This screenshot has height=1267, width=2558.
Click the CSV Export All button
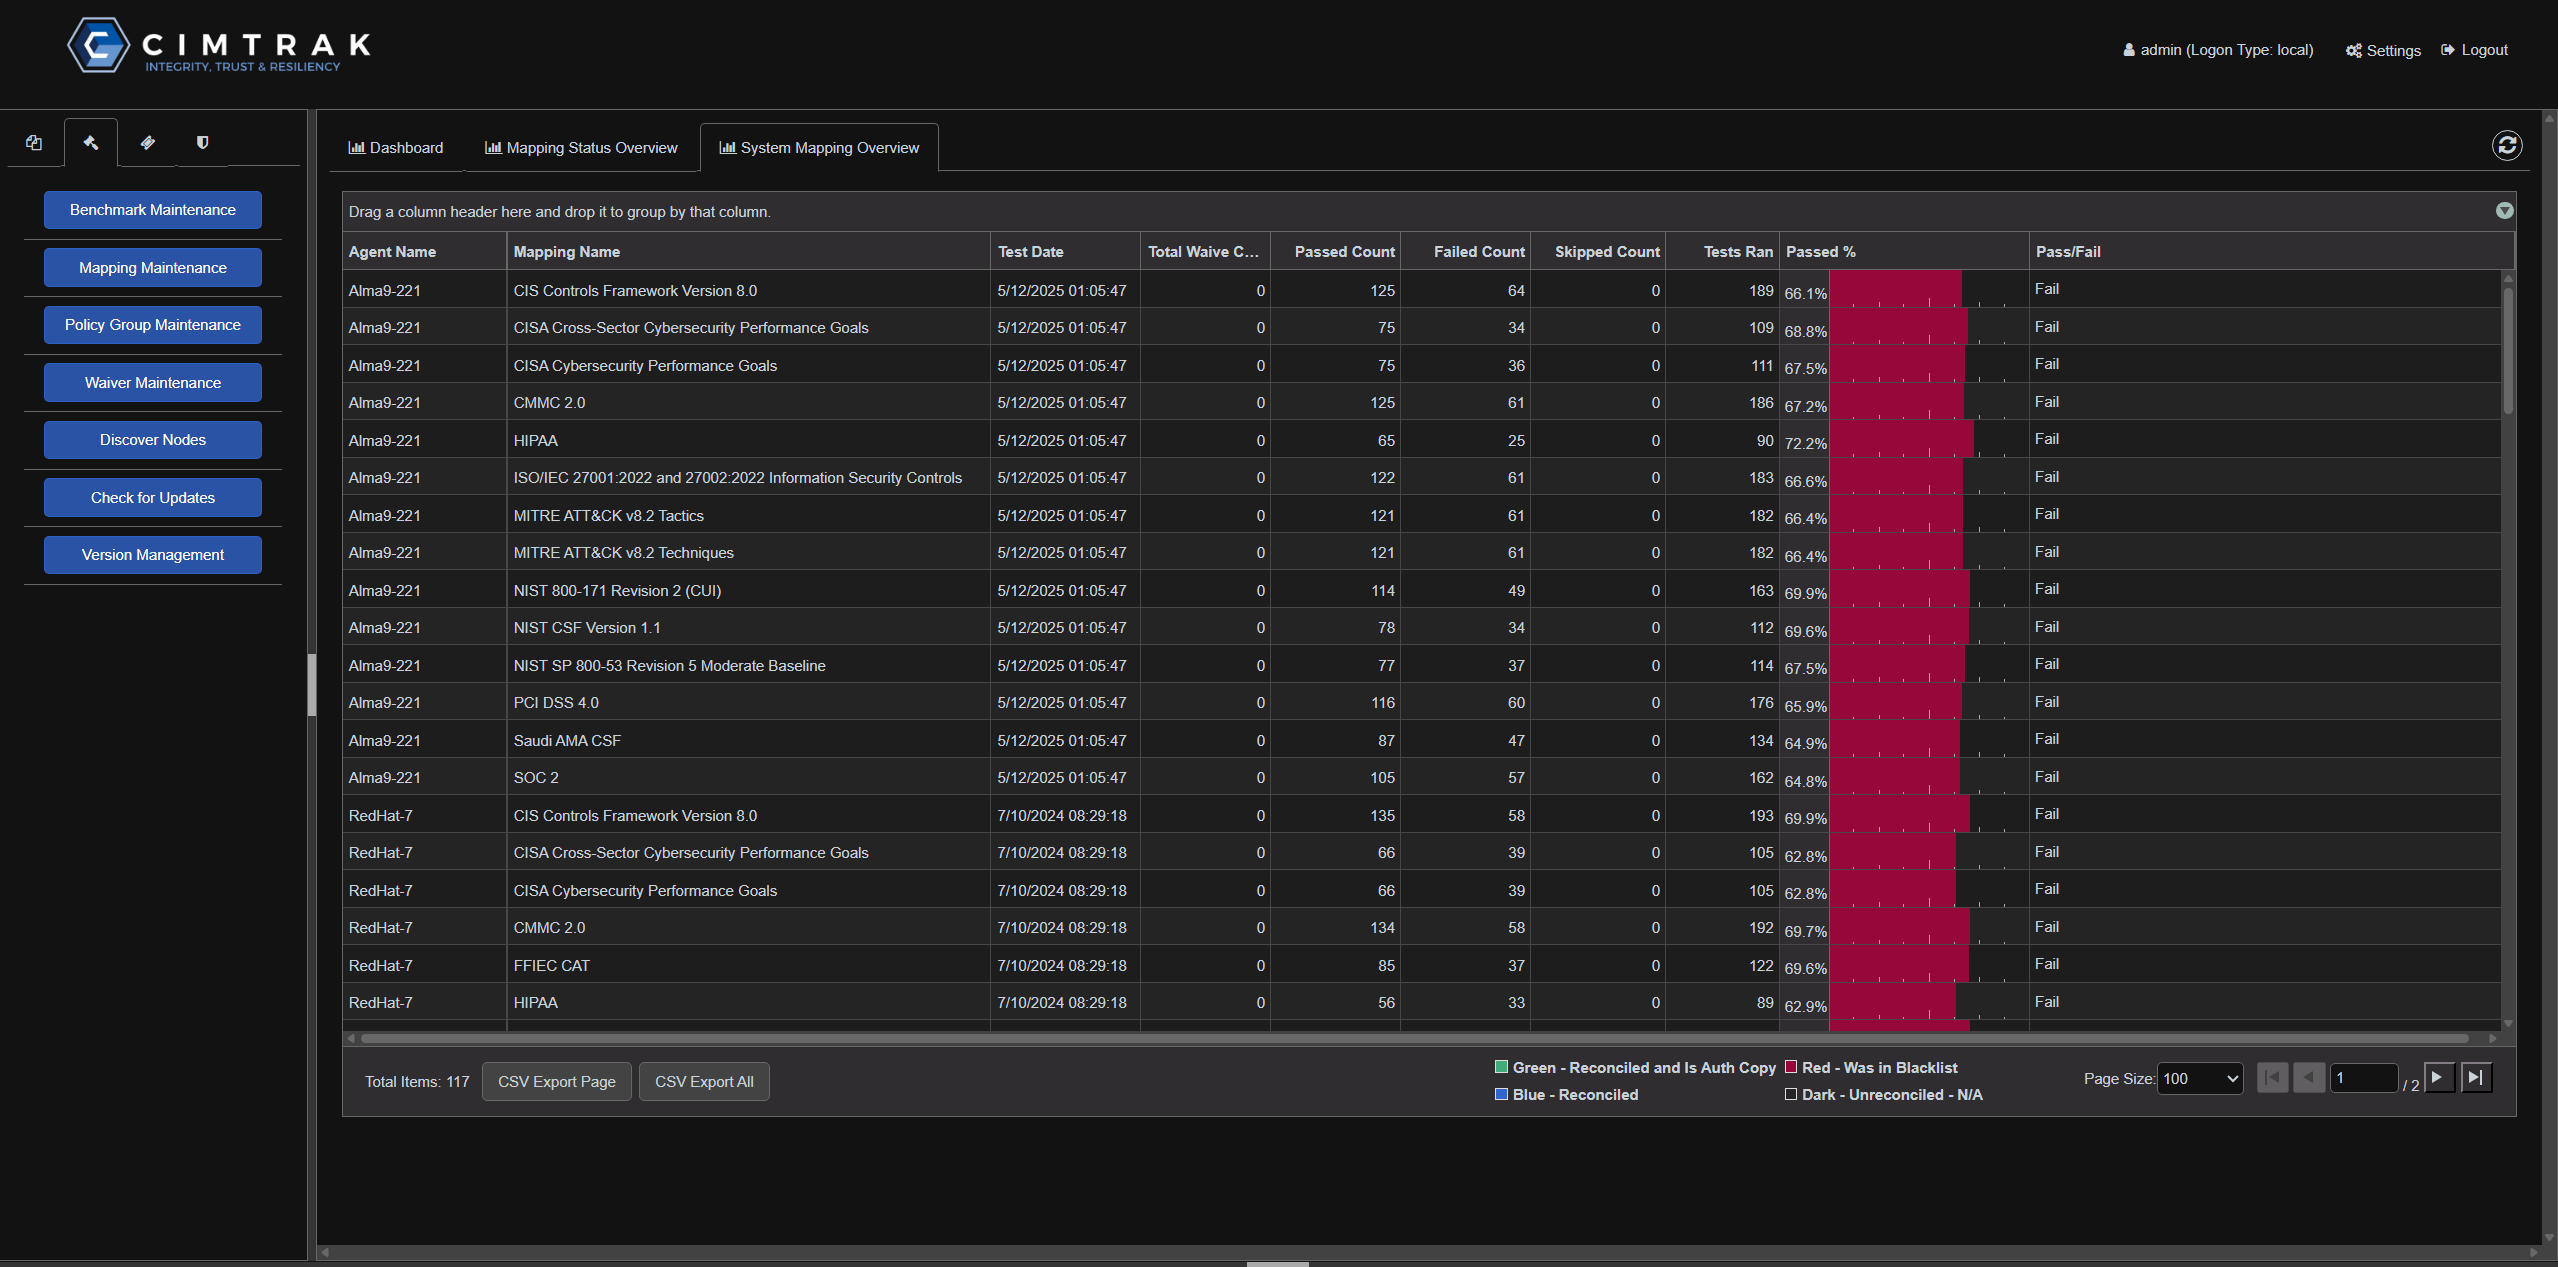click(x=704, y=1081)
